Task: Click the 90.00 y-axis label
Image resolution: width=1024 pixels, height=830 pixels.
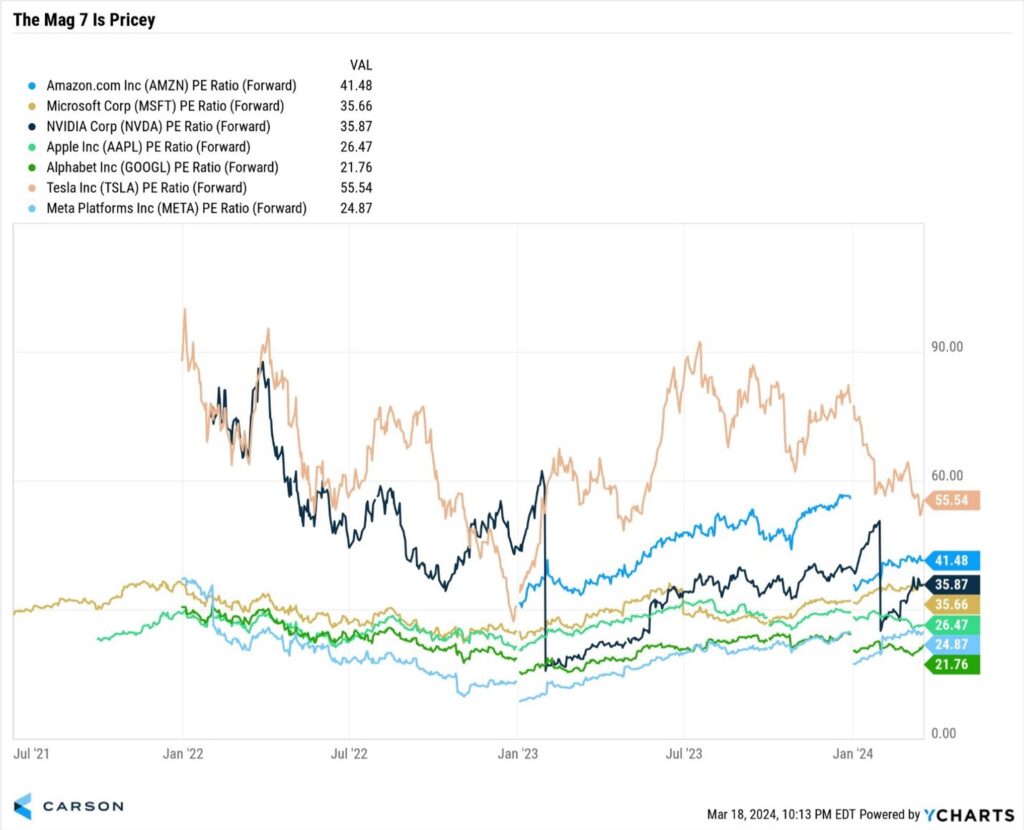Action: pos(947,347)
